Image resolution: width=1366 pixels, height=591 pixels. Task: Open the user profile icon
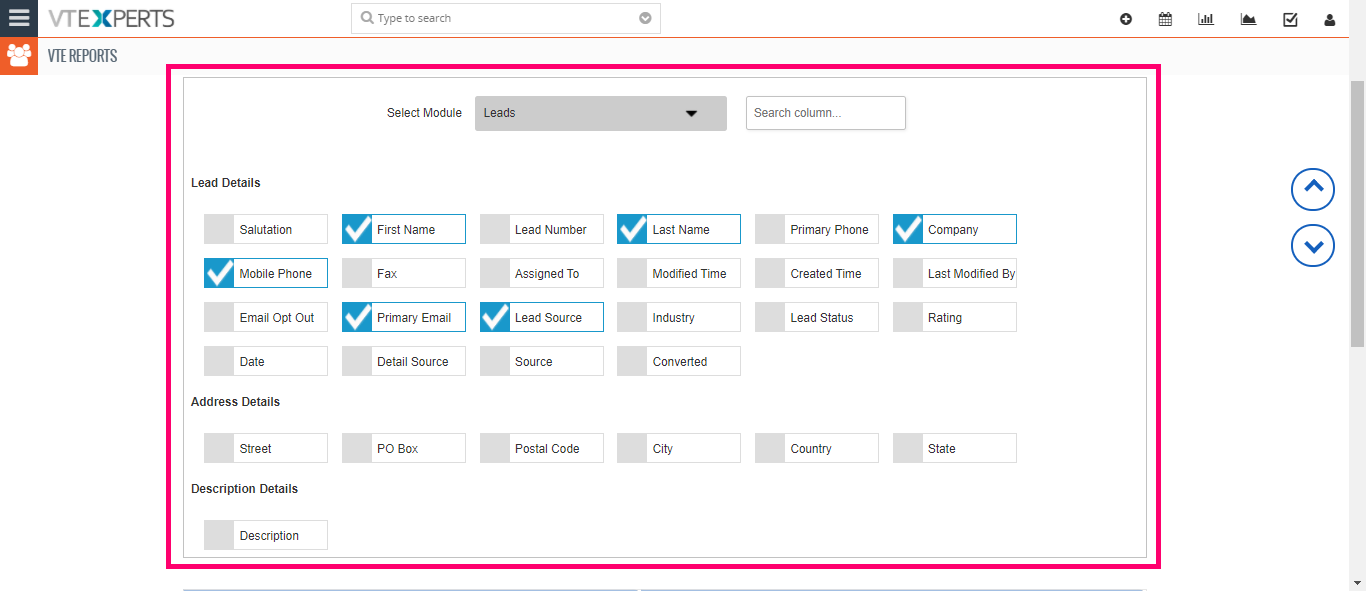click(1329, 19)
